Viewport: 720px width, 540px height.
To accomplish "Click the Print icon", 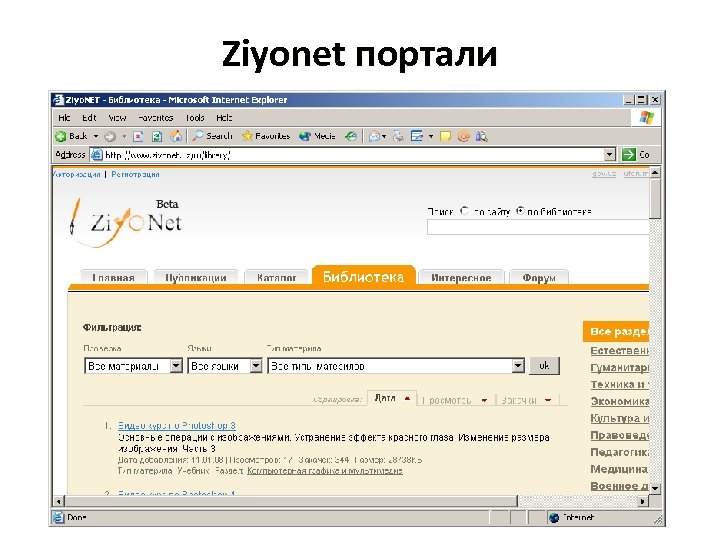I will click(398, 136).
